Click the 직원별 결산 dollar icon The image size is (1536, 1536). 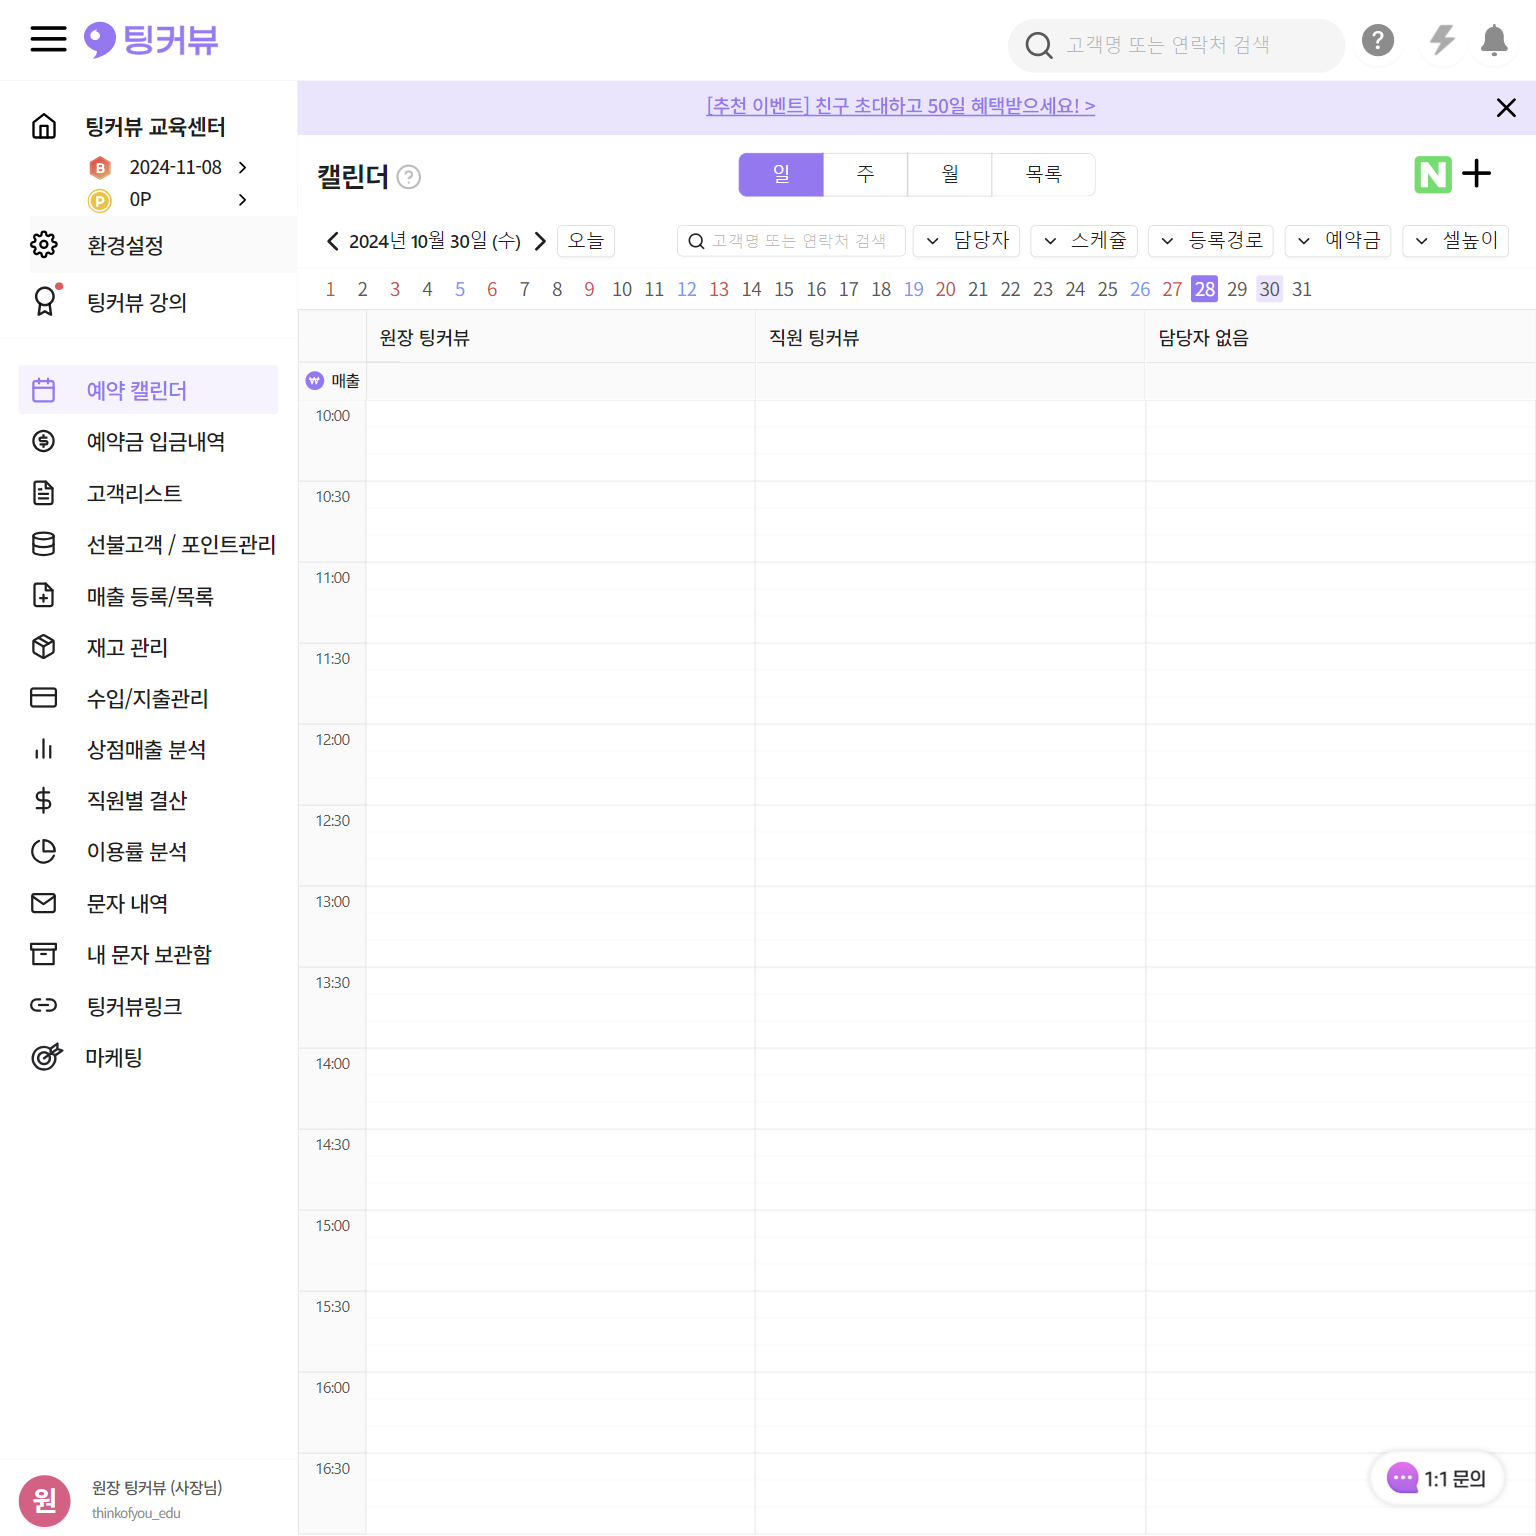click(44, 800)
